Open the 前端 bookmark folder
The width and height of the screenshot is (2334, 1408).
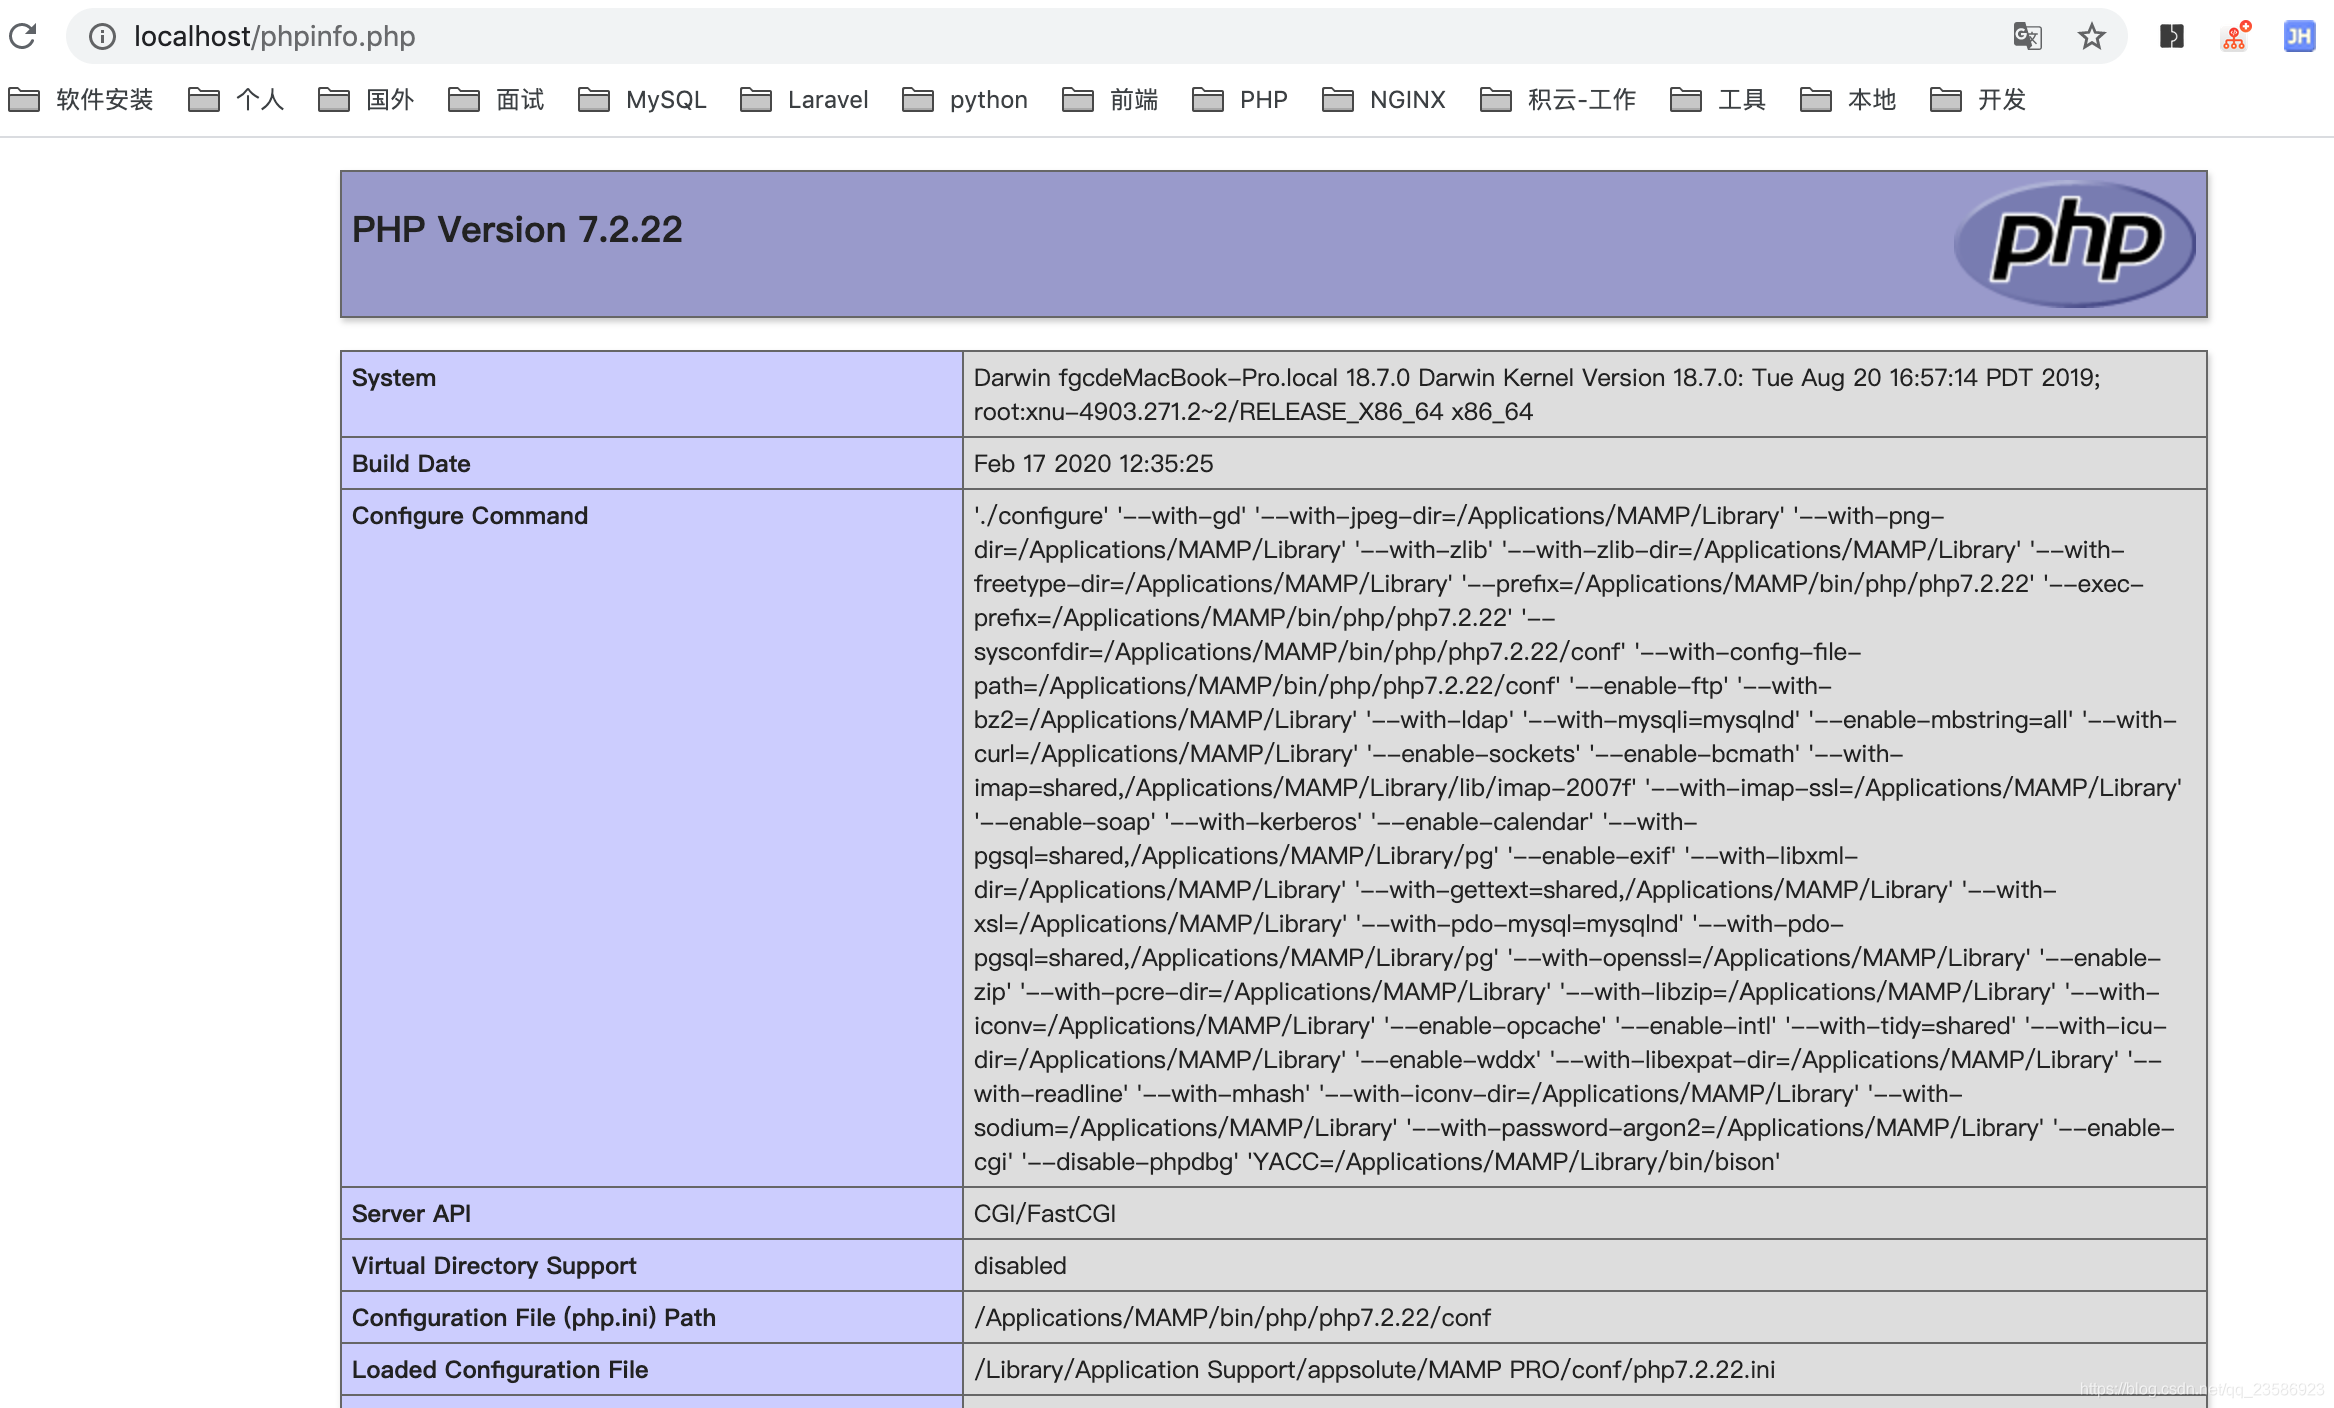(x=1110, y=99)
